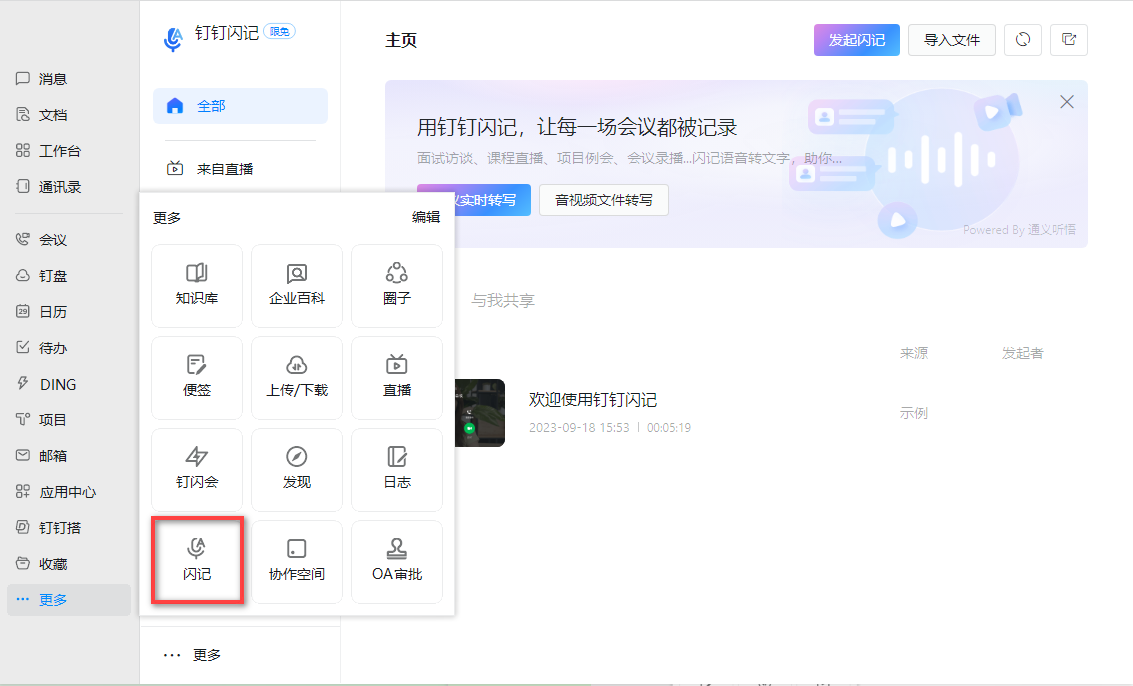Open 日志 tile in the popup

[x=397, y=469]
